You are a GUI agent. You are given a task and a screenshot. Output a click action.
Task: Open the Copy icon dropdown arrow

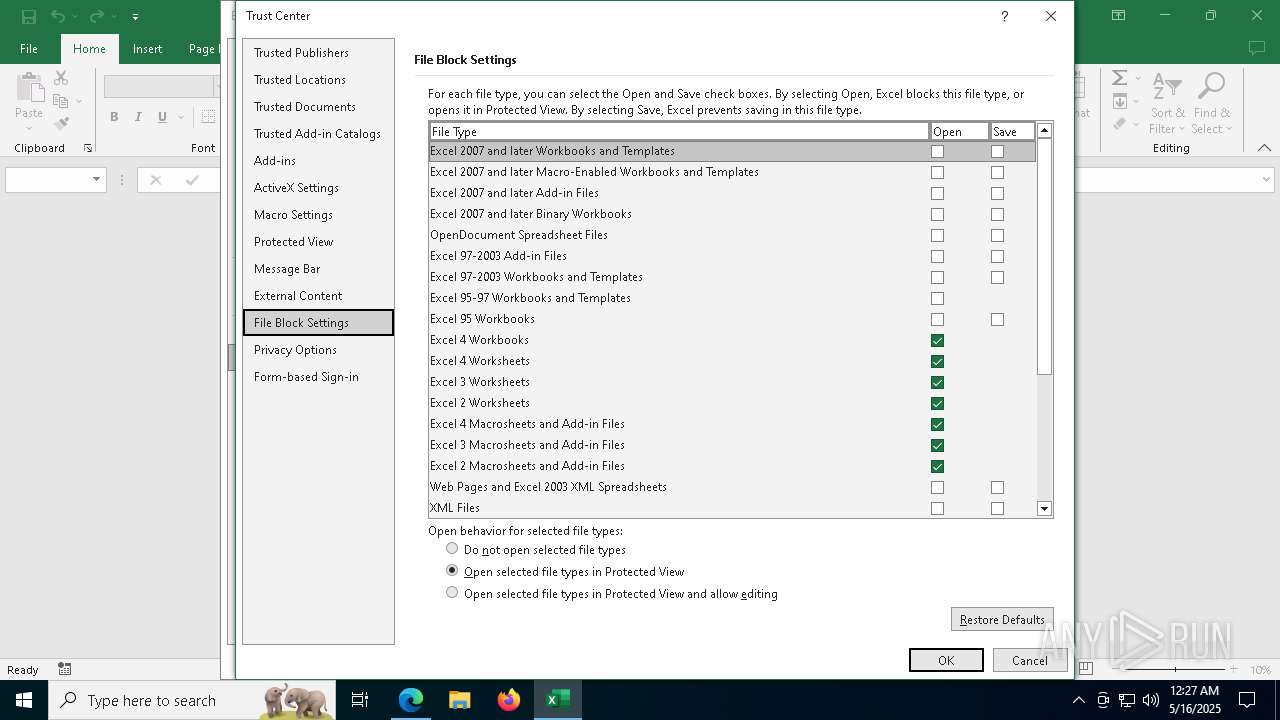[x=78, y=101]
